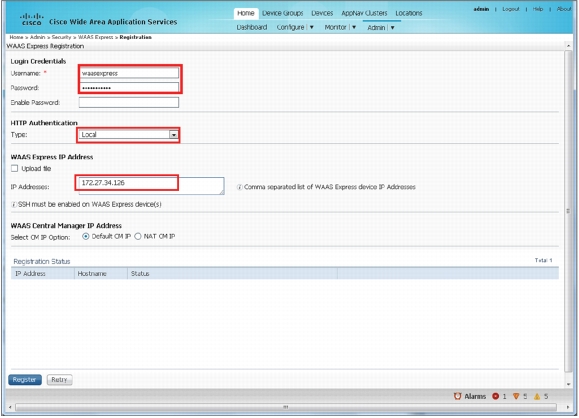
Task: Expand the Admin menu arrow
Action: (x=393, y=28)
